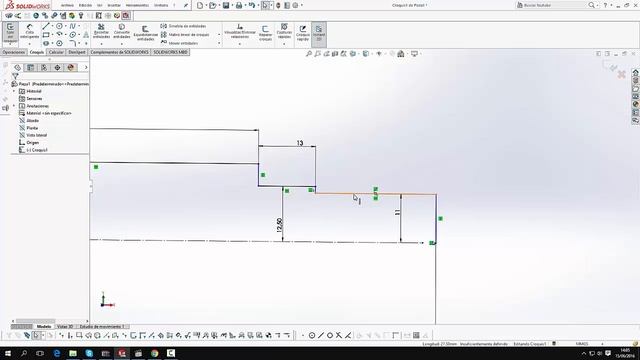Open the Archivo menu
Viewport: 640px width, 360px height.
(x=67, y=5)
